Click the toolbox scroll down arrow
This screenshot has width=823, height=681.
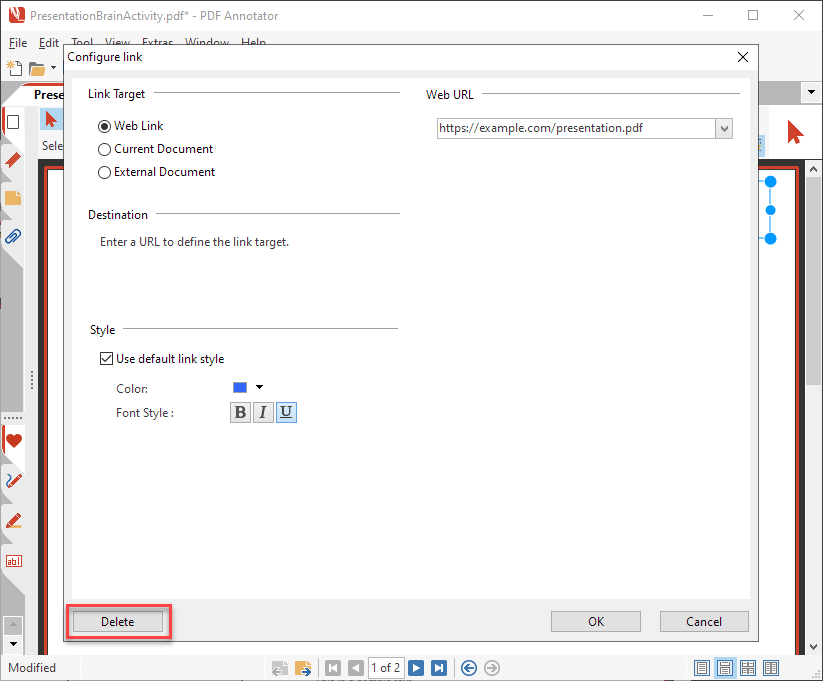(13, 644)
